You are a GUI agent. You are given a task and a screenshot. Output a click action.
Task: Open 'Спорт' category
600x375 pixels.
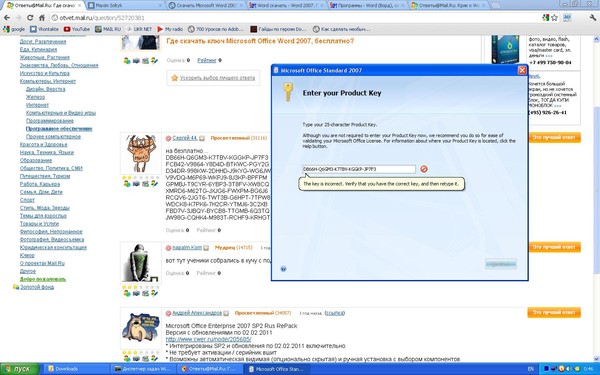(27, 200)
